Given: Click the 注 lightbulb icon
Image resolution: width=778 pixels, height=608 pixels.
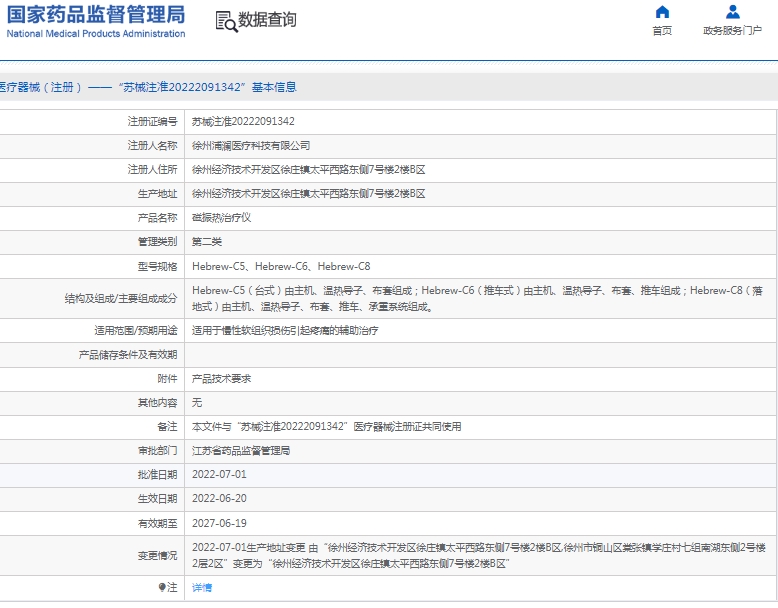Looking at the screenshot, I should pyautogui.click(x=162, y=587).
